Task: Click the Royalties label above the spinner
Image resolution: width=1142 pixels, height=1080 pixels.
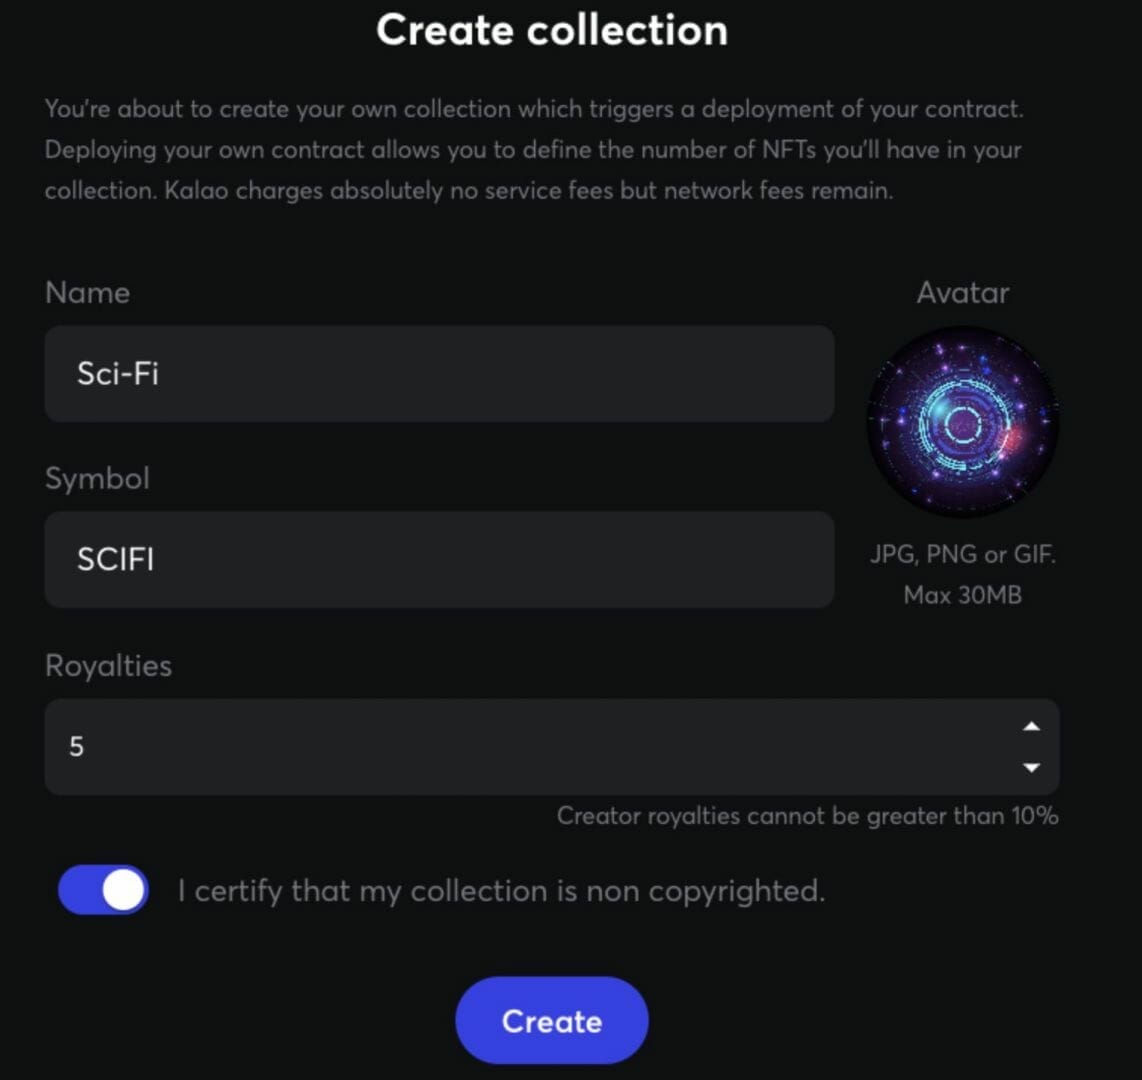Action: pos(107,665)
